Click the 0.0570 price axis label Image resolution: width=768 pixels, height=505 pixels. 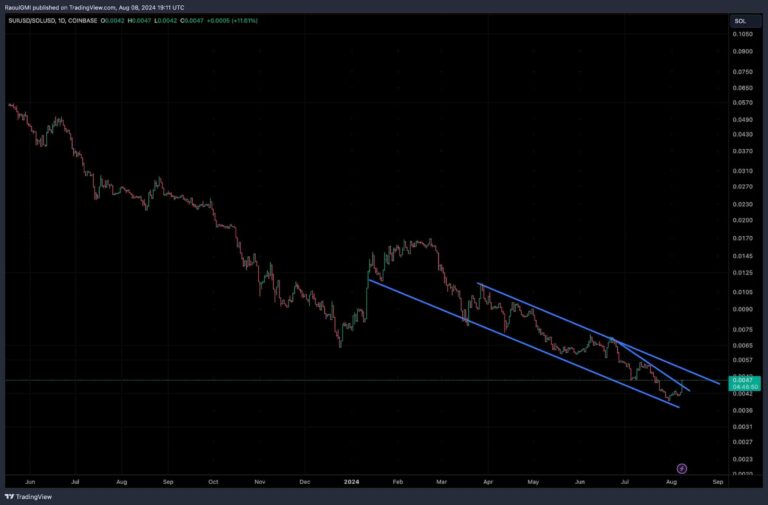point(743,103)
